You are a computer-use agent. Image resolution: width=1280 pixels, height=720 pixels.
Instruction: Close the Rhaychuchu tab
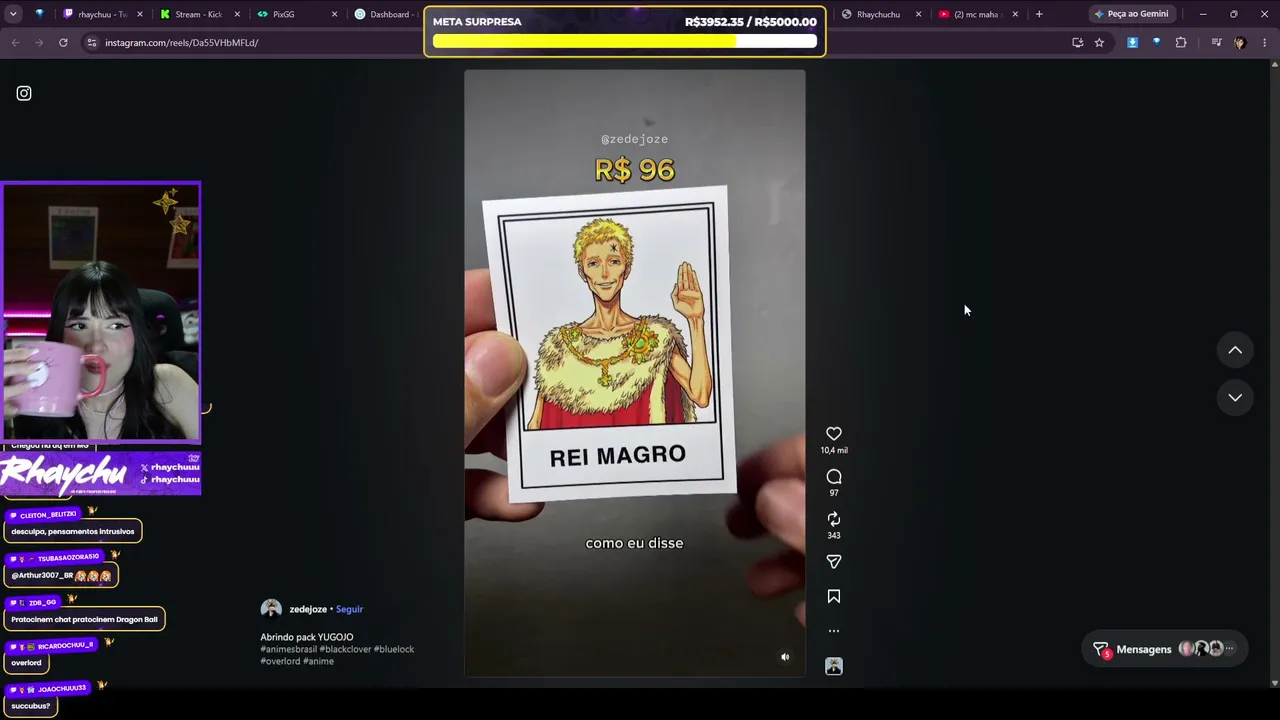[x=918, y=14]
